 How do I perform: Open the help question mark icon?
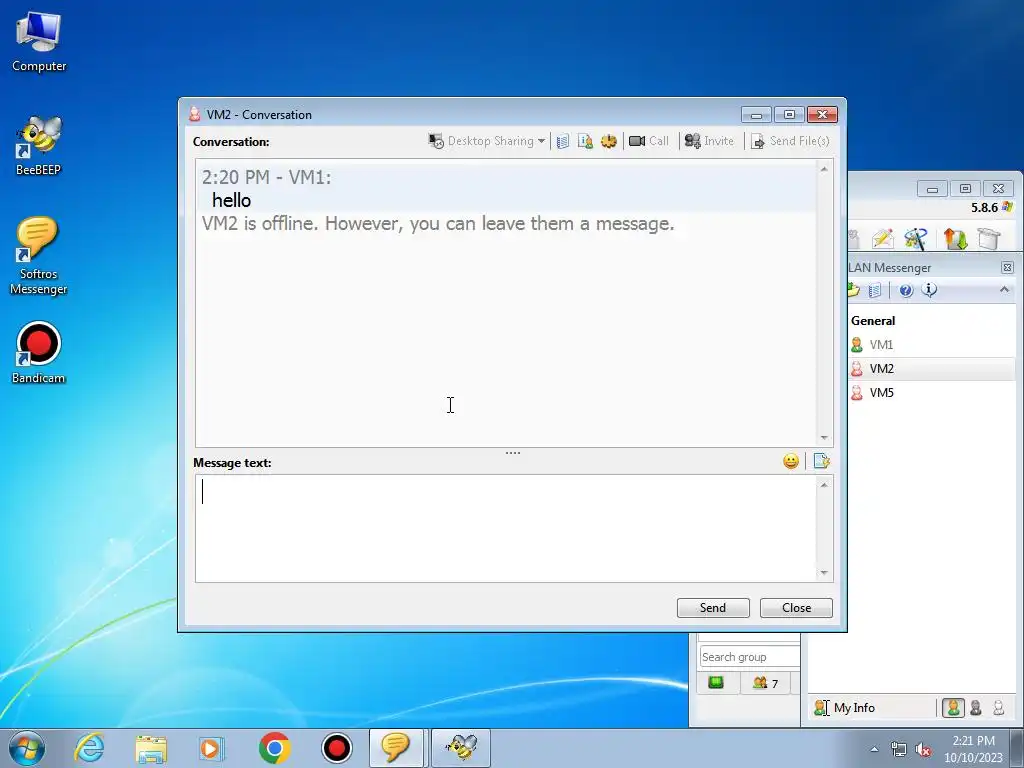click(906, 291)
